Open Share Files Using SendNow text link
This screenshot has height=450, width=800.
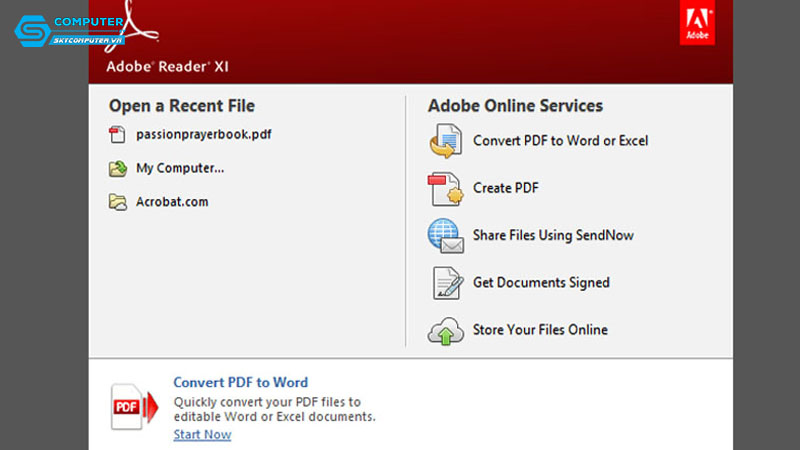[x=553, y=236]
